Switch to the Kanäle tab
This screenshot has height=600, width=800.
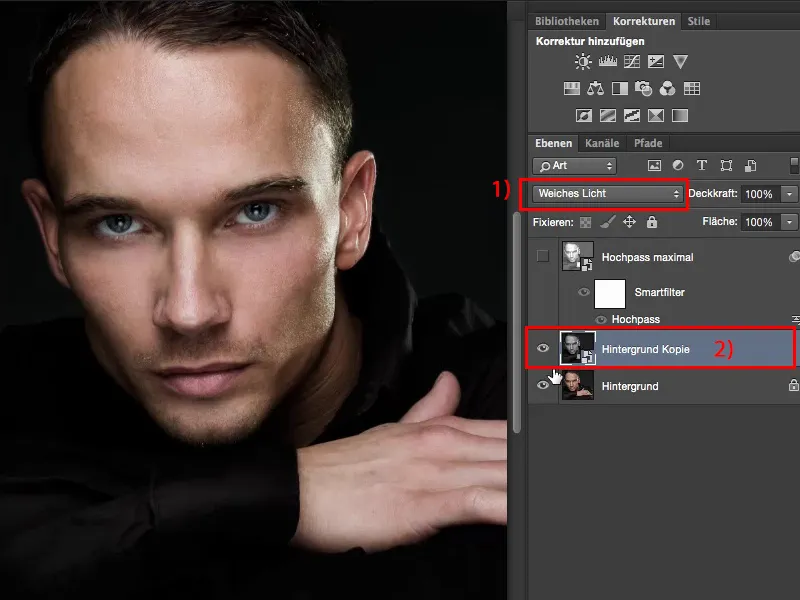(x=602, y=143)
